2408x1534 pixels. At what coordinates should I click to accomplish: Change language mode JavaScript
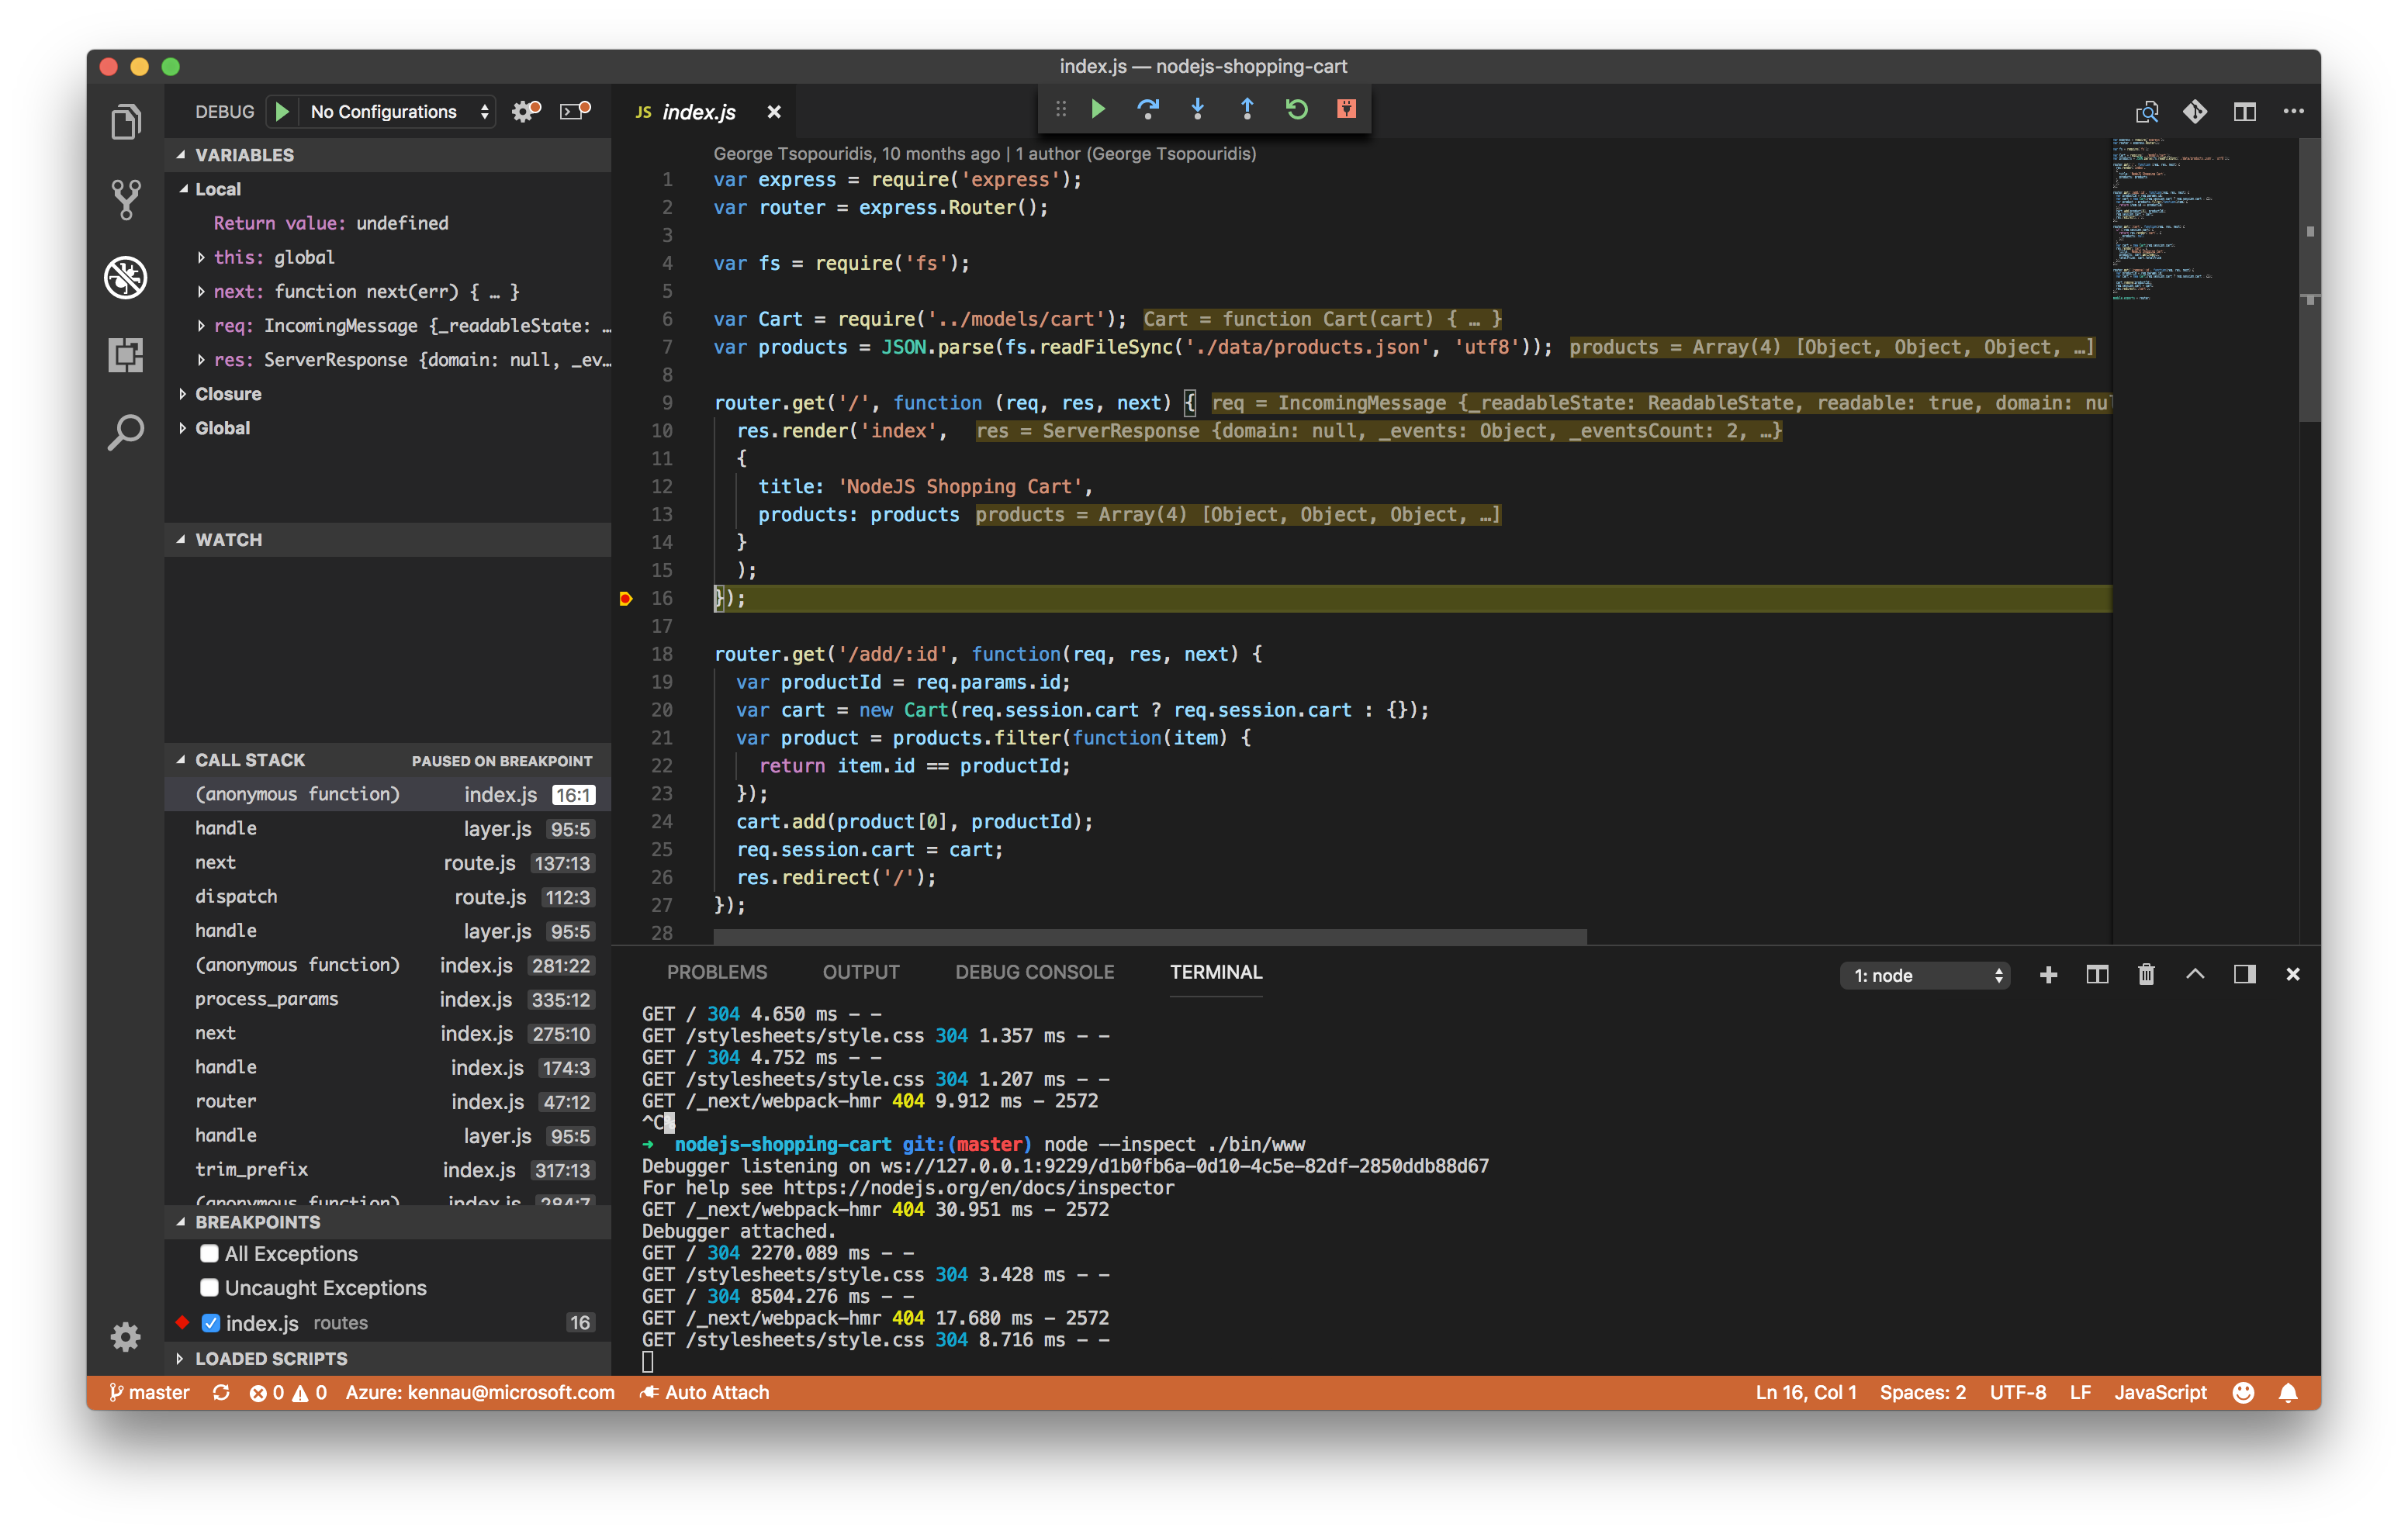pyautogui.click(x=2160, y=1392)
